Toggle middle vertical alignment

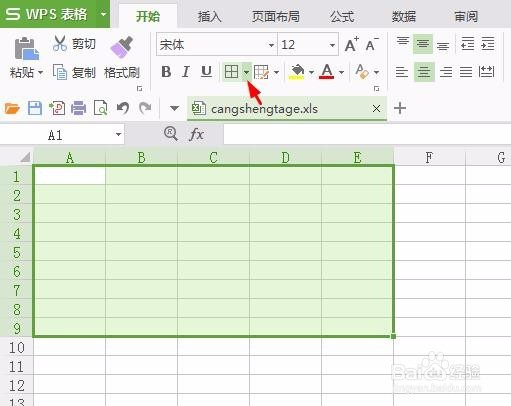(423, 44)
